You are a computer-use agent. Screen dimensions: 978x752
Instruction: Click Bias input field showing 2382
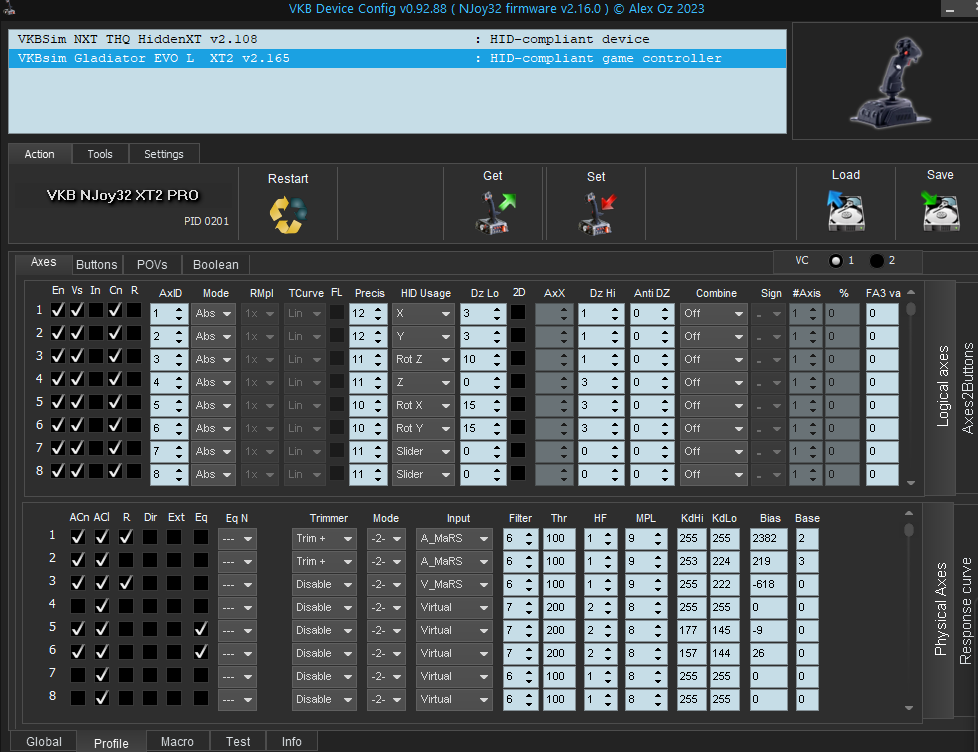point(769,538)
